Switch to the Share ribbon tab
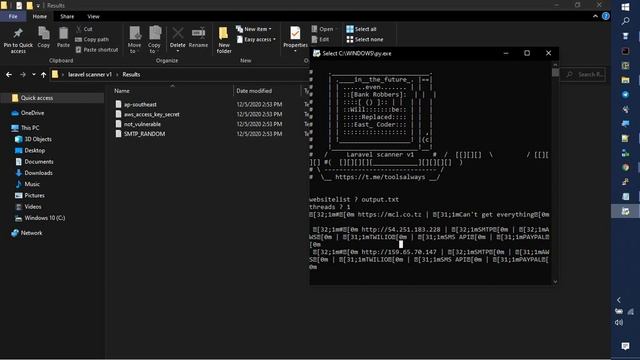 67,16
